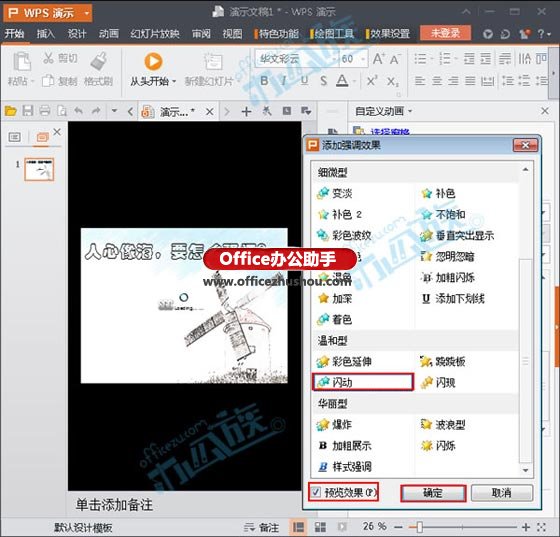Select the Format Painter (格式刷) brush

point(99,61)
